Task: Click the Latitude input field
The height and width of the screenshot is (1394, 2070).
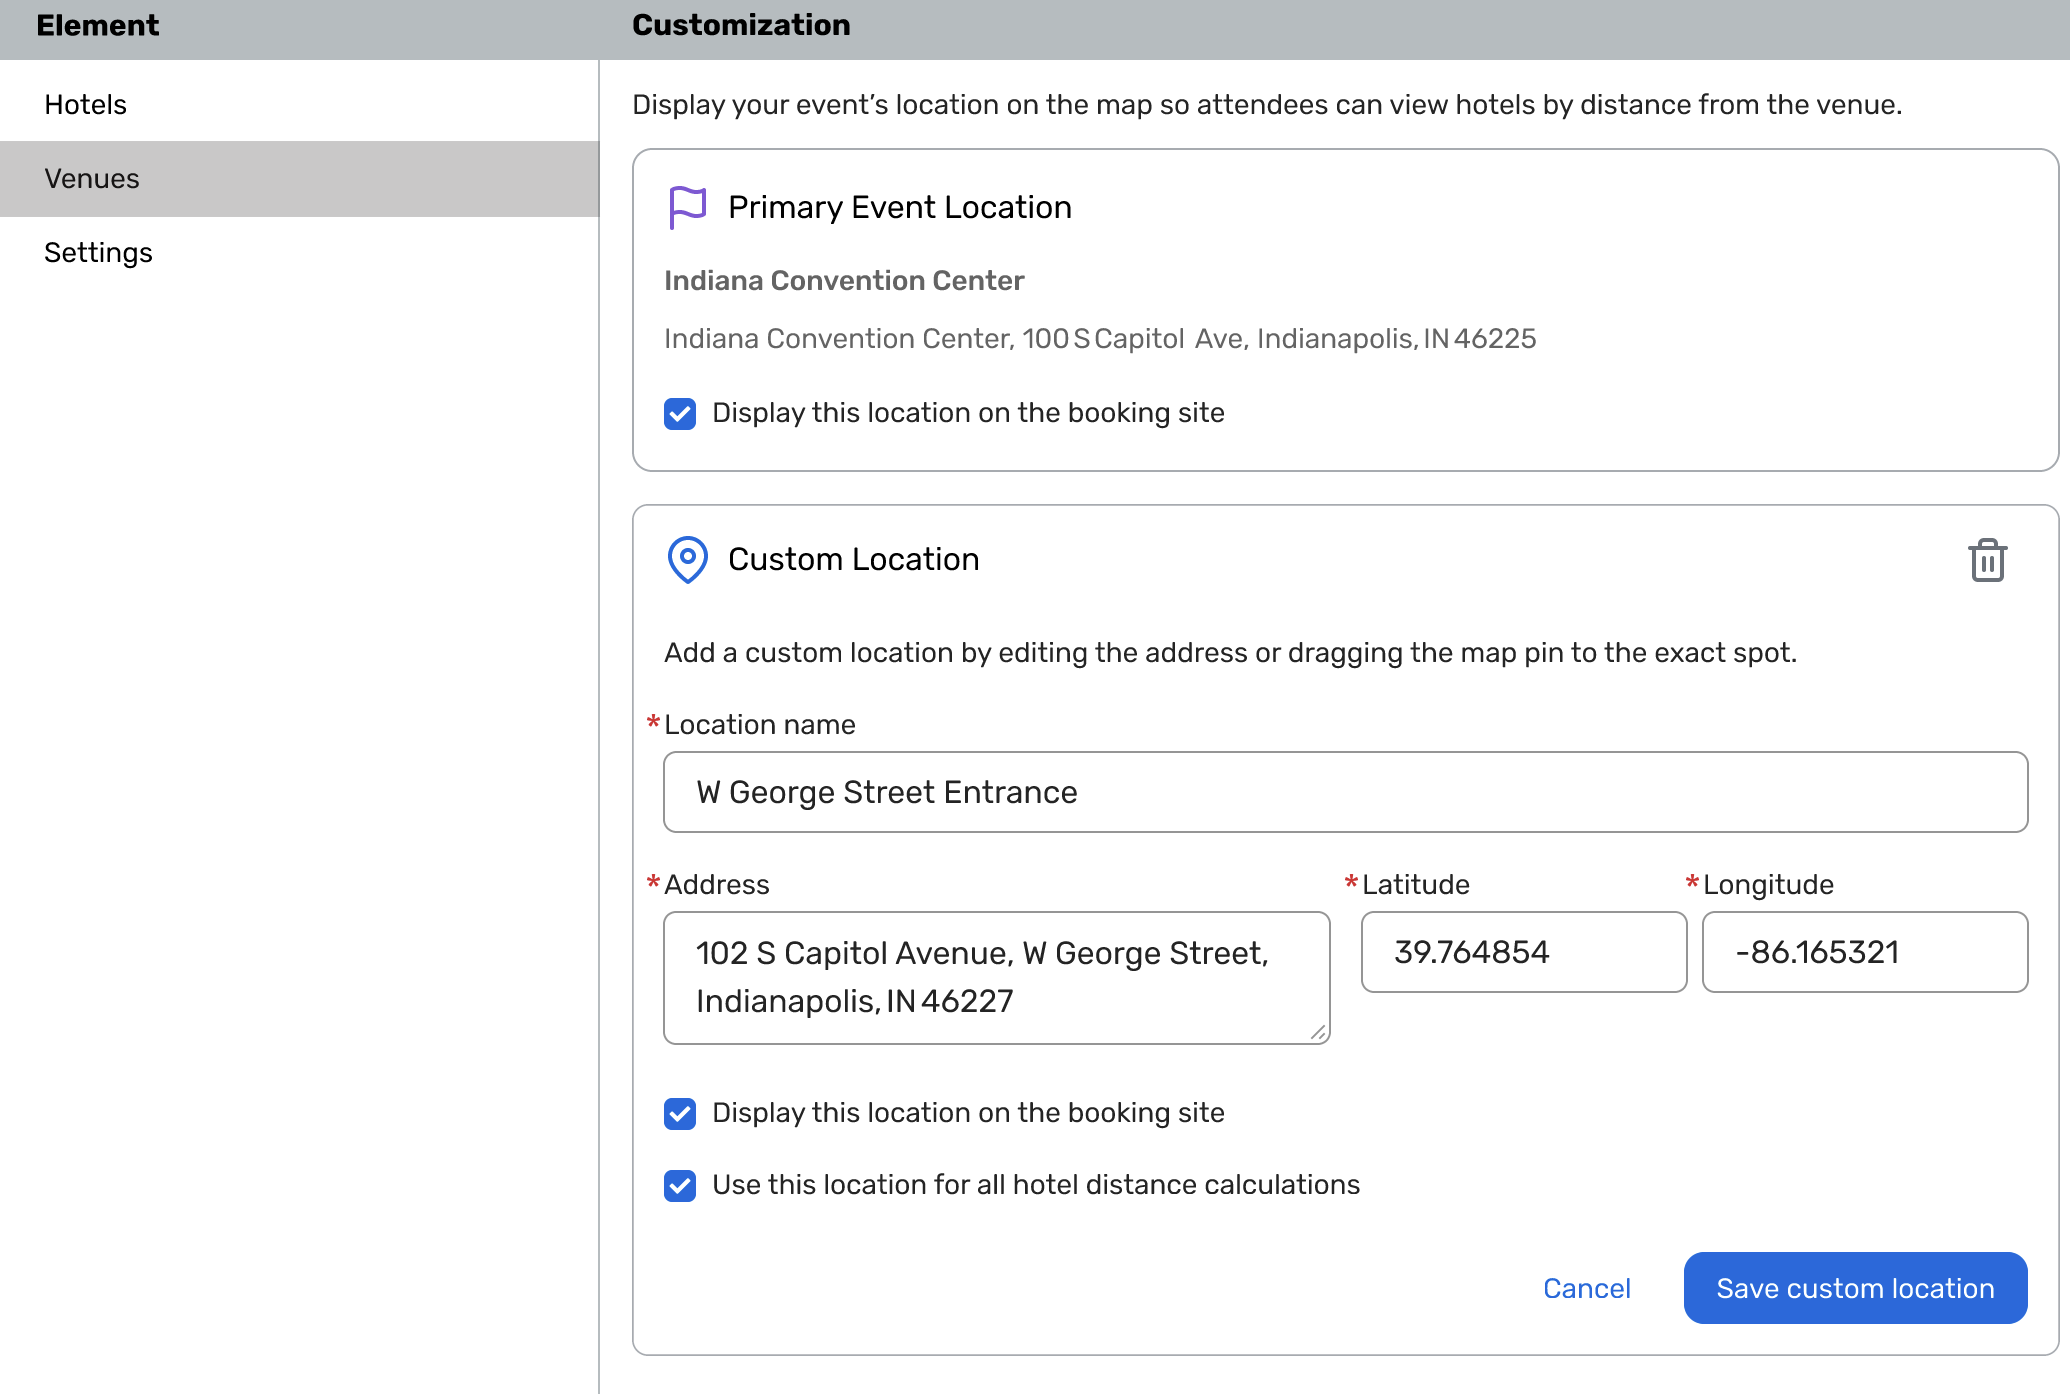Action: click(x=1523, y=952)
